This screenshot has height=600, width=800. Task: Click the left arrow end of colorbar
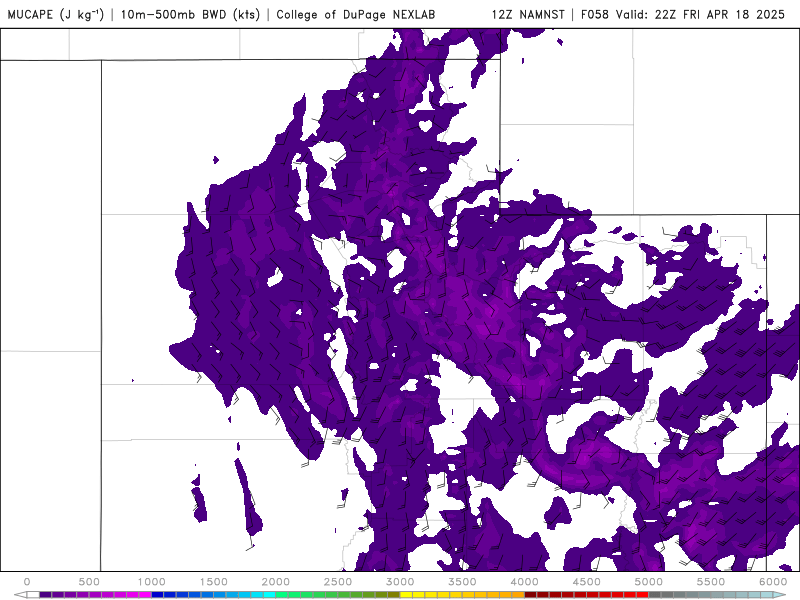[x=20, y=594]
